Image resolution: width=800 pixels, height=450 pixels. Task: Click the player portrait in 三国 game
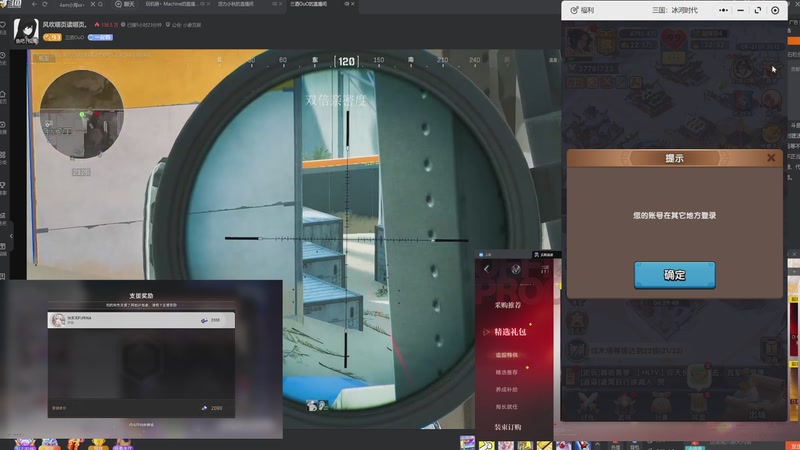pos(579,40)
